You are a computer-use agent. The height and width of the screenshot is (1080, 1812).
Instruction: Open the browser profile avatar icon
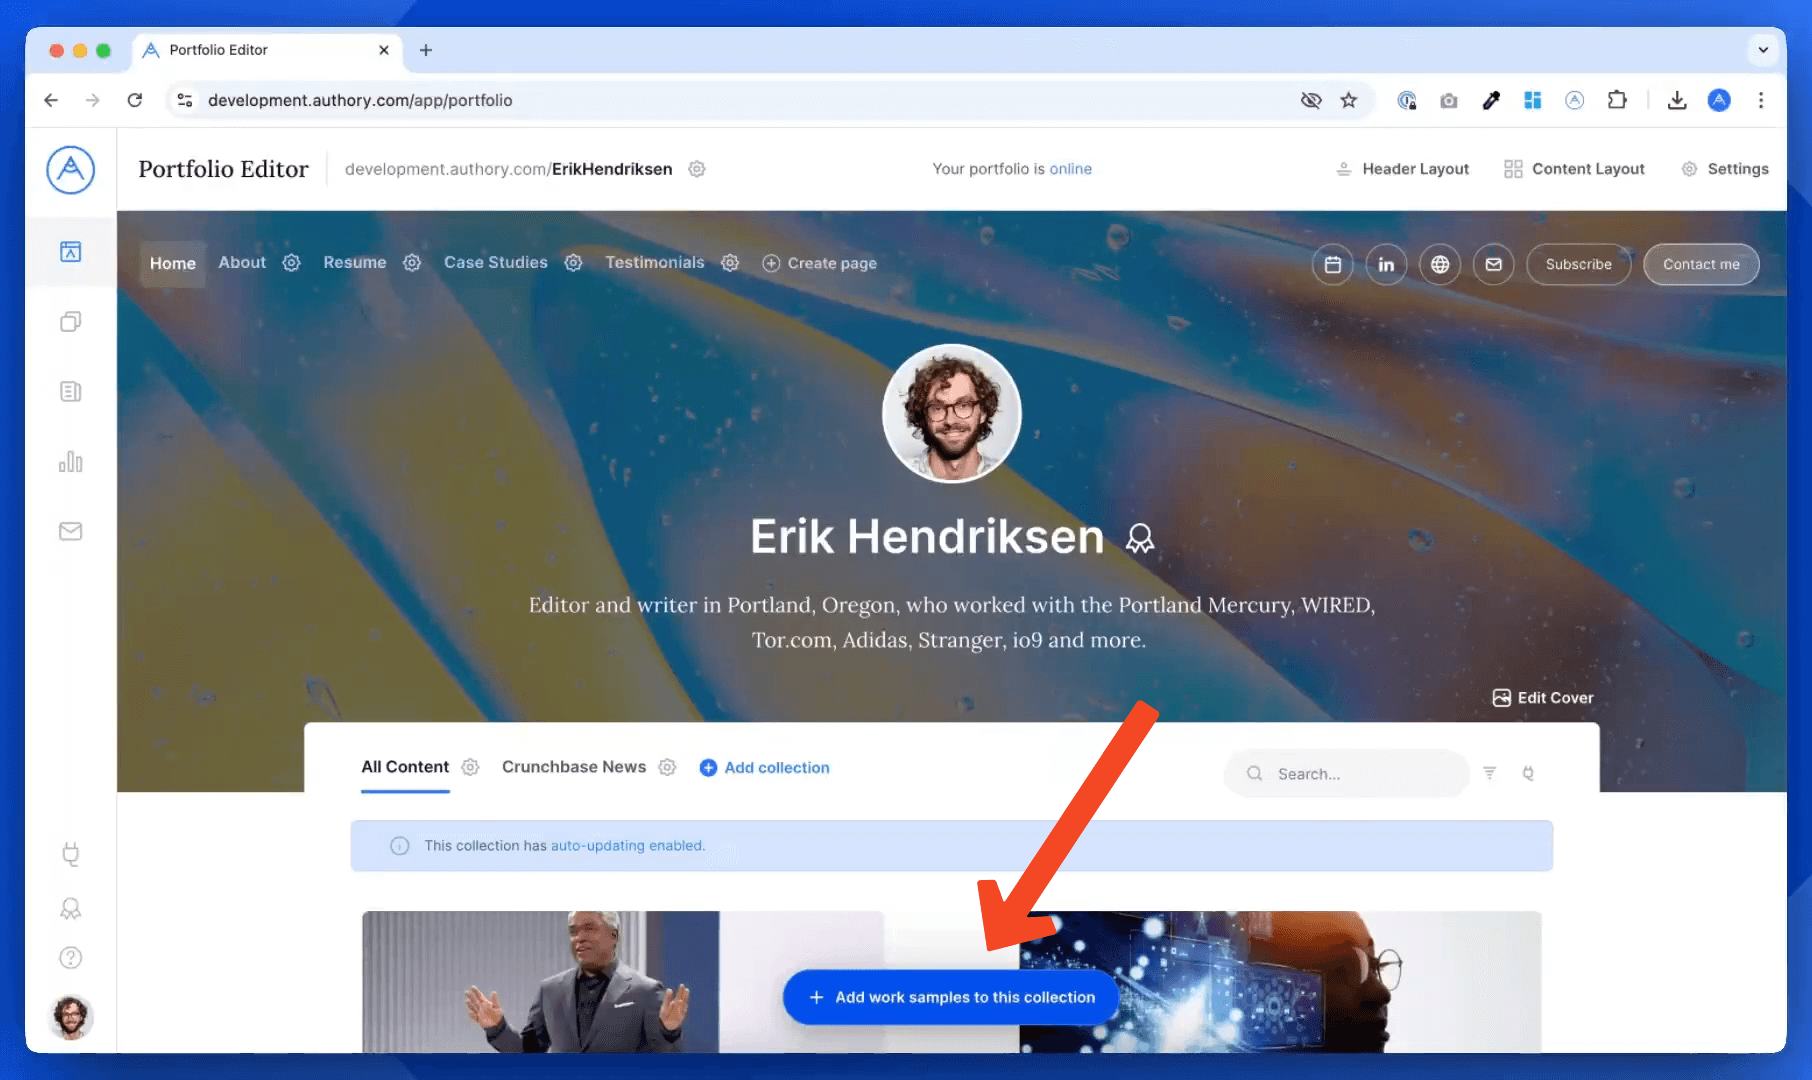click(x=1719, y=100)
